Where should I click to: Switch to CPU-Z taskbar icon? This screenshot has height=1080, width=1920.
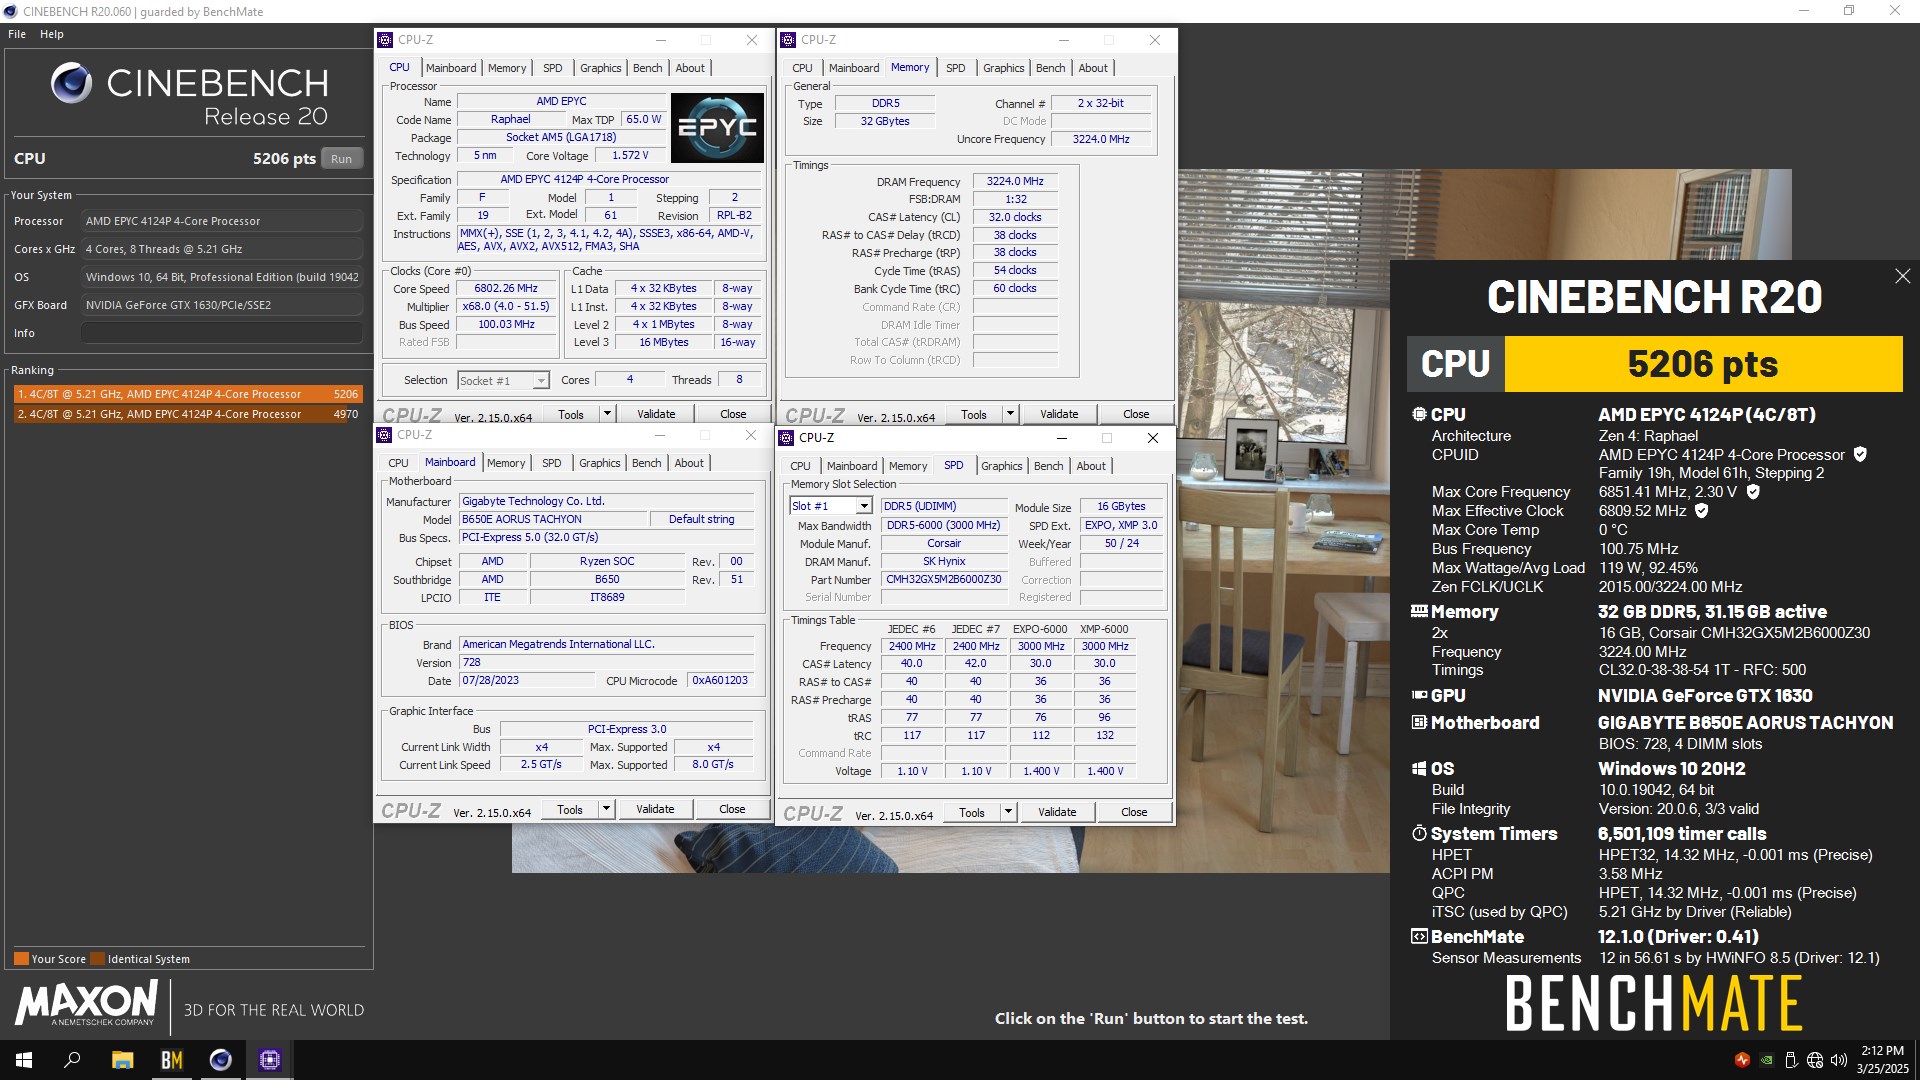click(x=270, y=1060)
